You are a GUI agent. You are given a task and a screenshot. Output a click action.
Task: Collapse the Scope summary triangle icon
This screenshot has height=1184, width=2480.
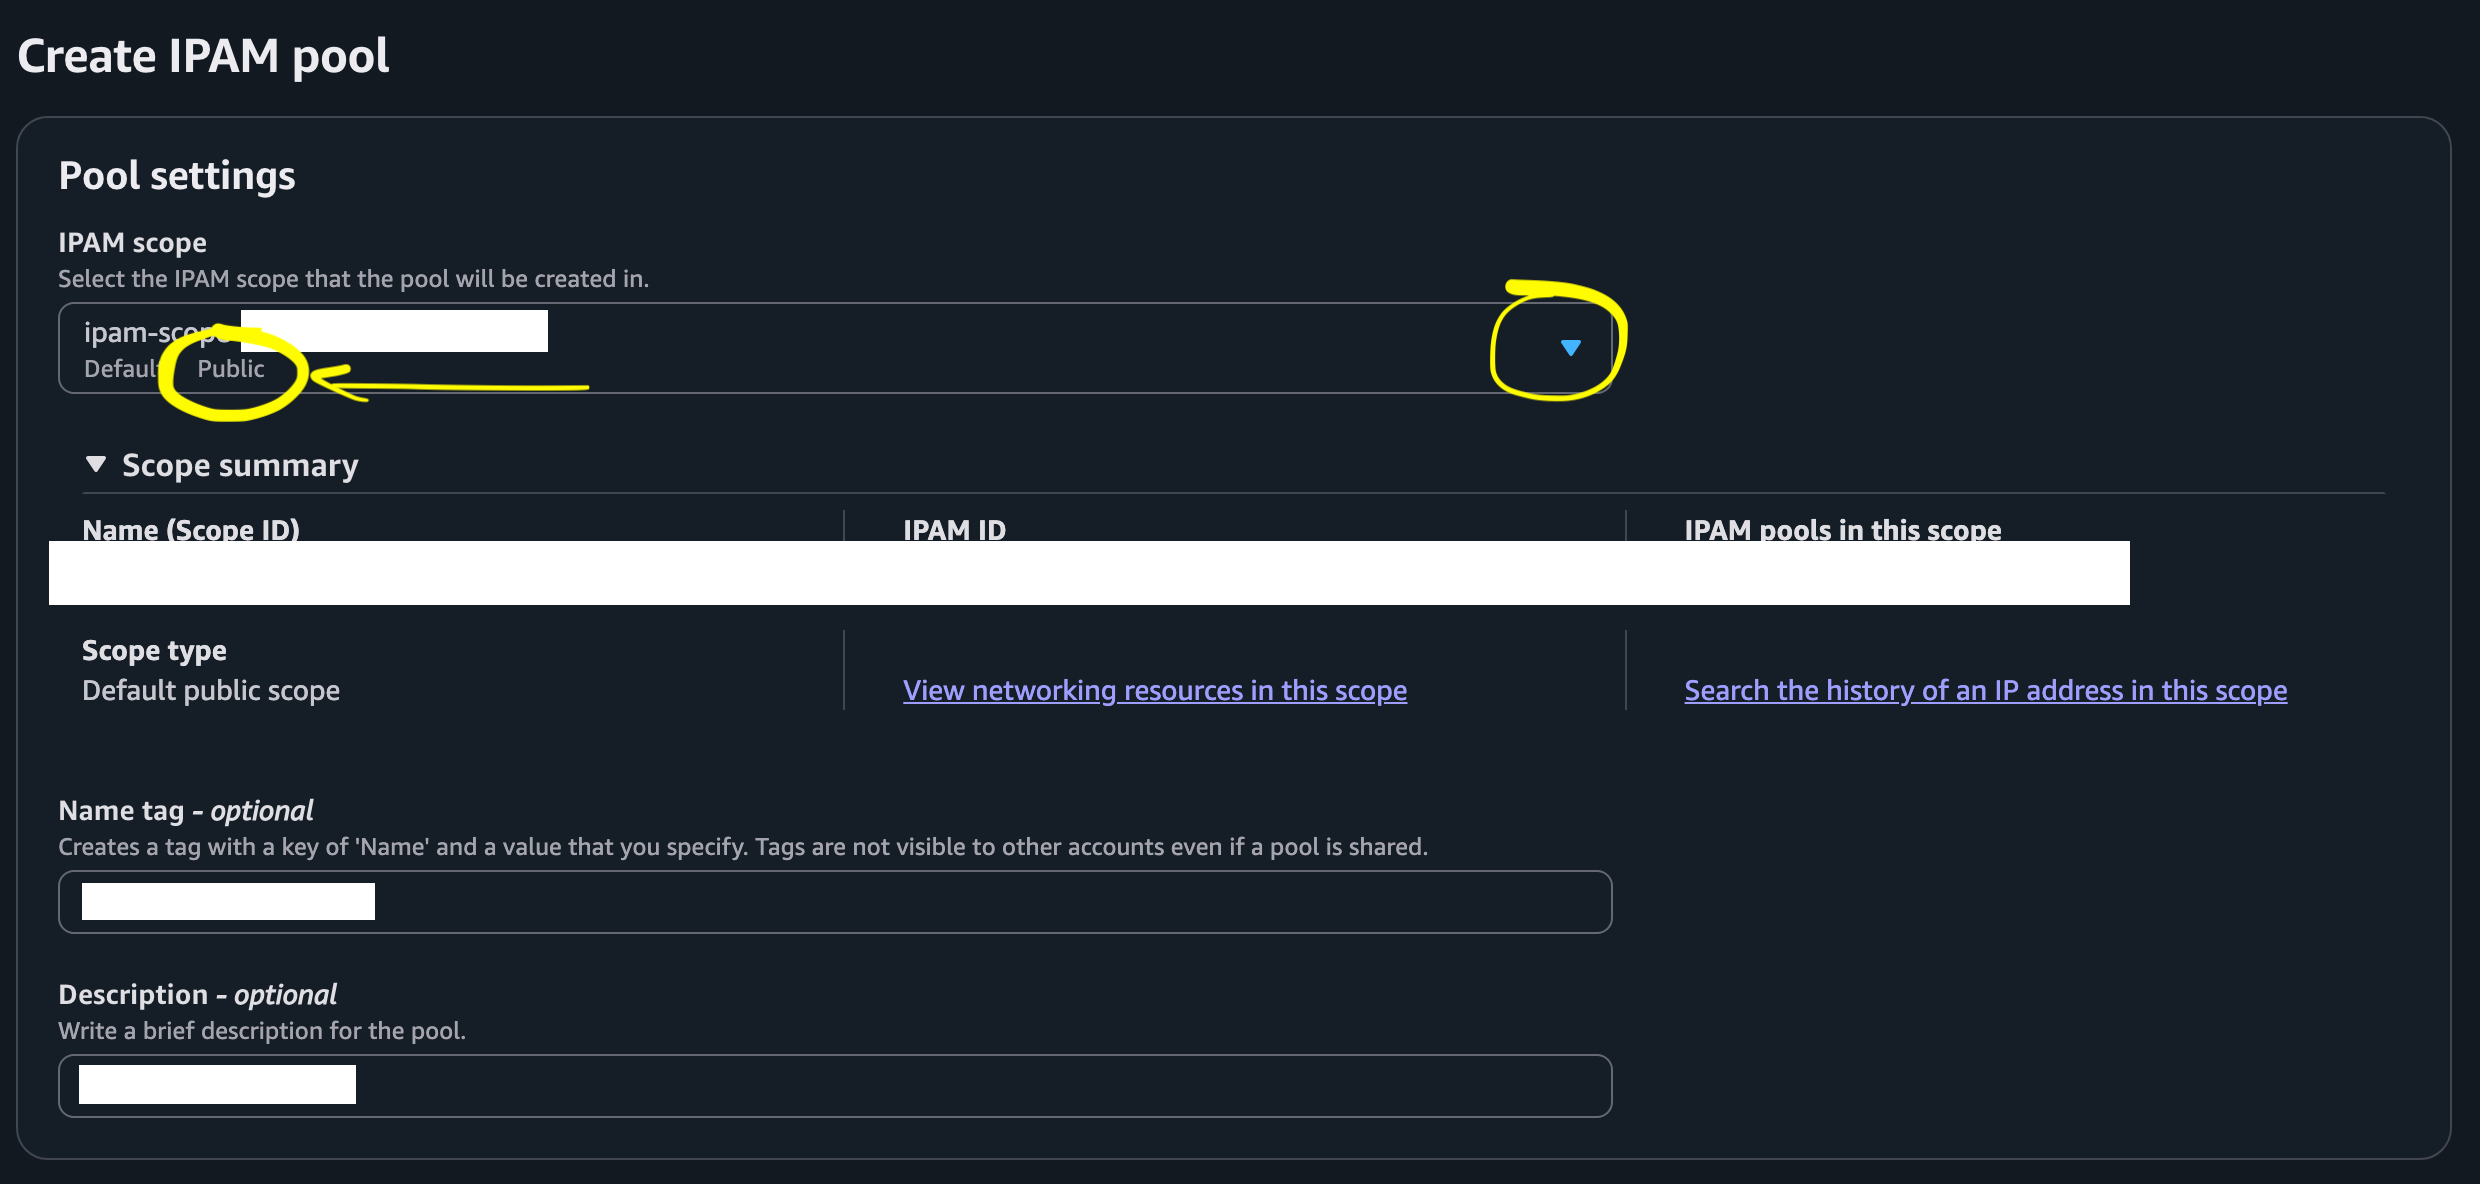click(x=96, y=465)
